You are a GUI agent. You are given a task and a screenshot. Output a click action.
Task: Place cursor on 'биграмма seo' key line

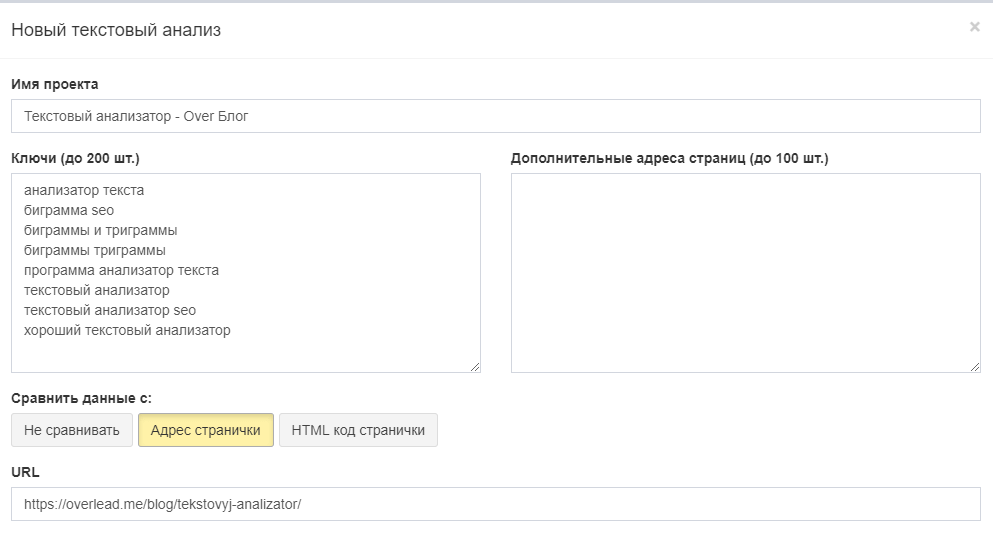tap(69, 210)
